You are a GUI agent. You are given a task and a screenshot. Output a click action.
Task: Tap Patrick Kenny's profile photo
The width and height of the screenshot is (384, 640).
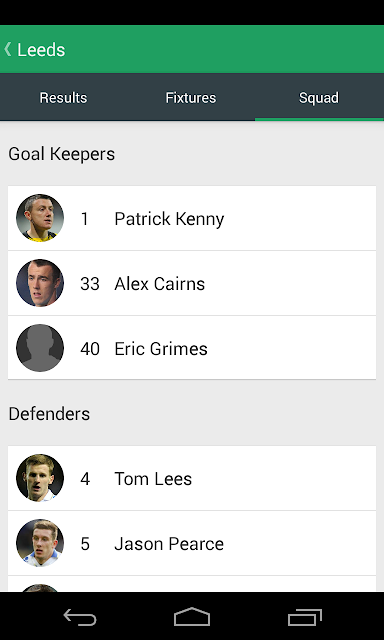pyautogui.click(x=40, y=218)
